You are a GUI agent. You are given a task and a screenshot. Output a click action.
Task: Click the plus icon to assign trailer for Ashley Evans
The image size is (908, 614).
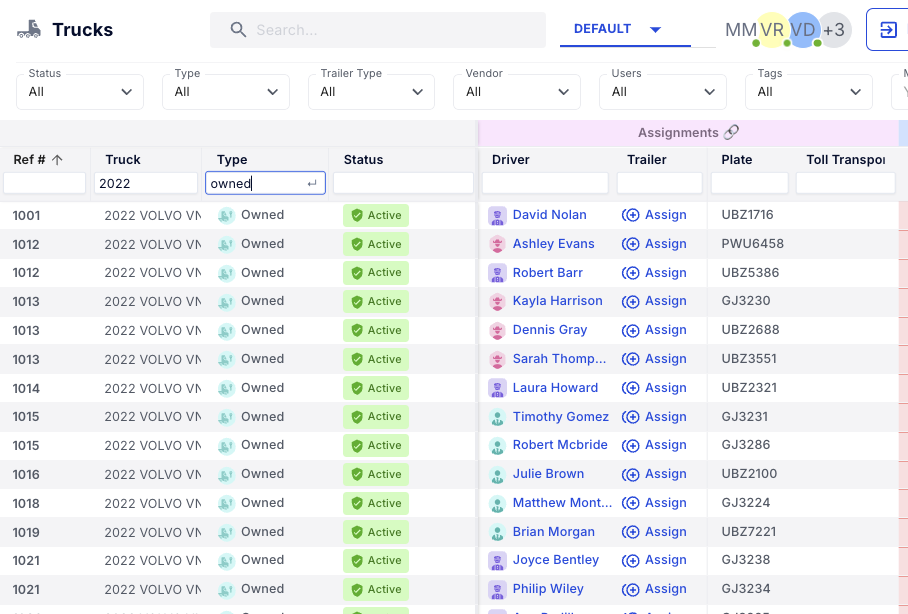pyautogui.click(x=631, y=244)
